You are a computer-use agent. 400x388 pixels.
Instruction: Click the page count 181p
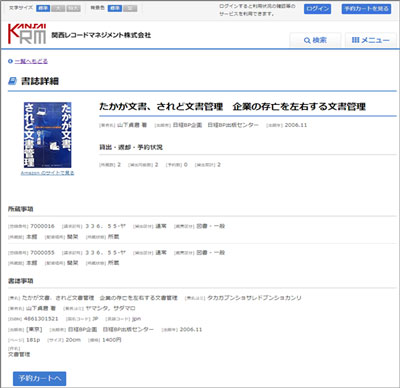click(33, 340)
